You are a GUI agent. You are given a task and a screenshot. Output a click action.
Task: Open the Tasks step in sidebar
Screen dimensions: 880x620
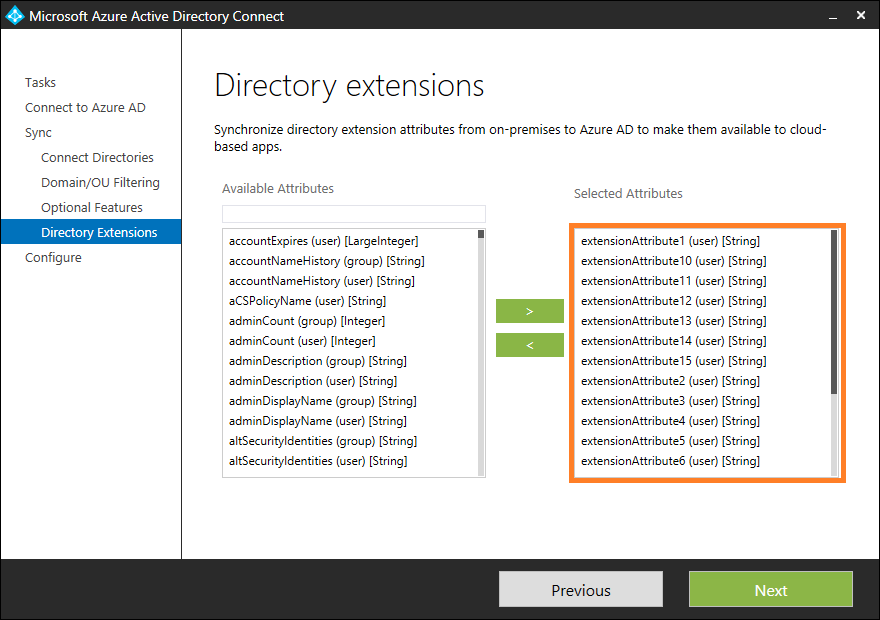click(41, 83)
